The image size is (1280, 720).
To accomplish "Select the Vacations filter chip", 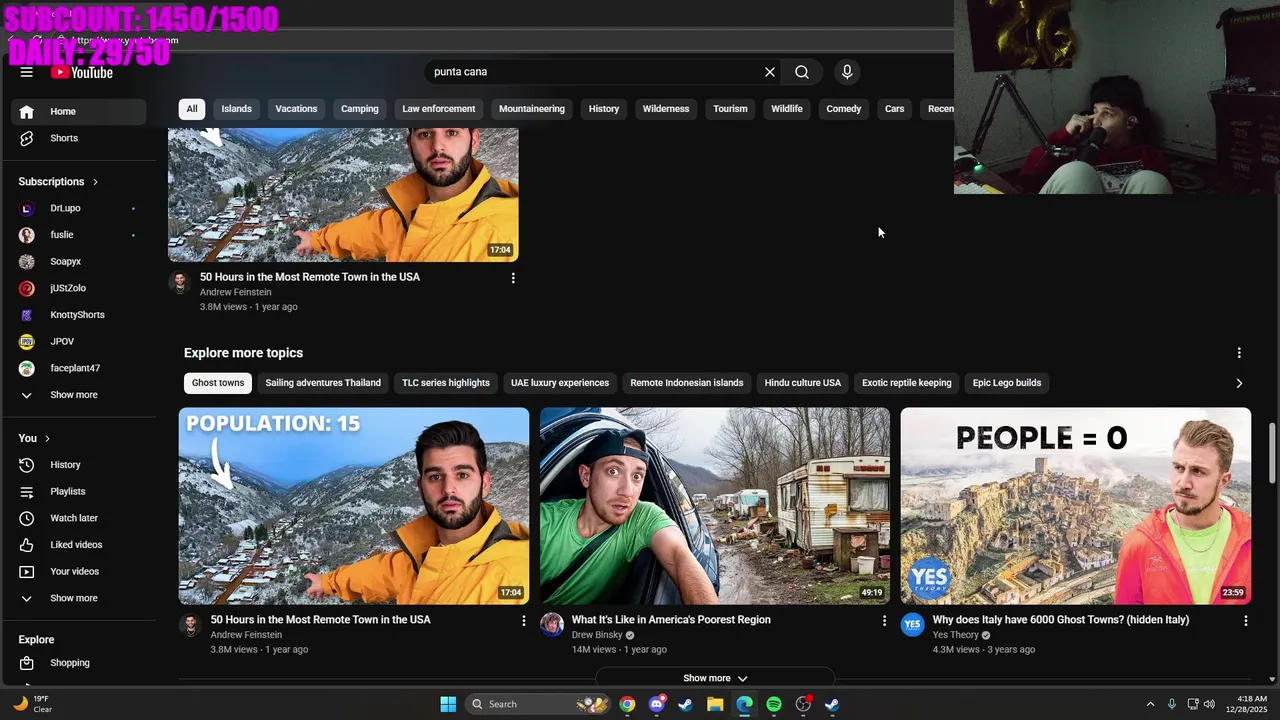I will [296, 109].
